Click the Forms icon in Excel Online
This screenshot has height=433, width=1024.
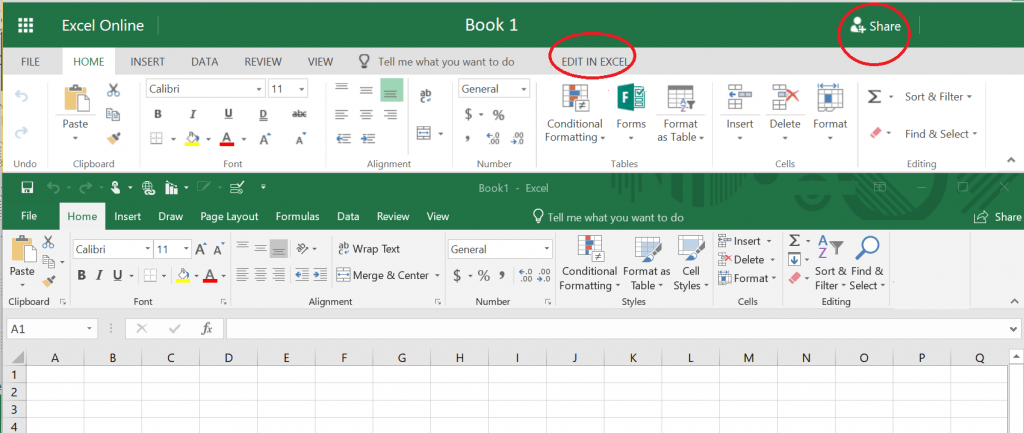pyautogui.click(x=631, y=98)
